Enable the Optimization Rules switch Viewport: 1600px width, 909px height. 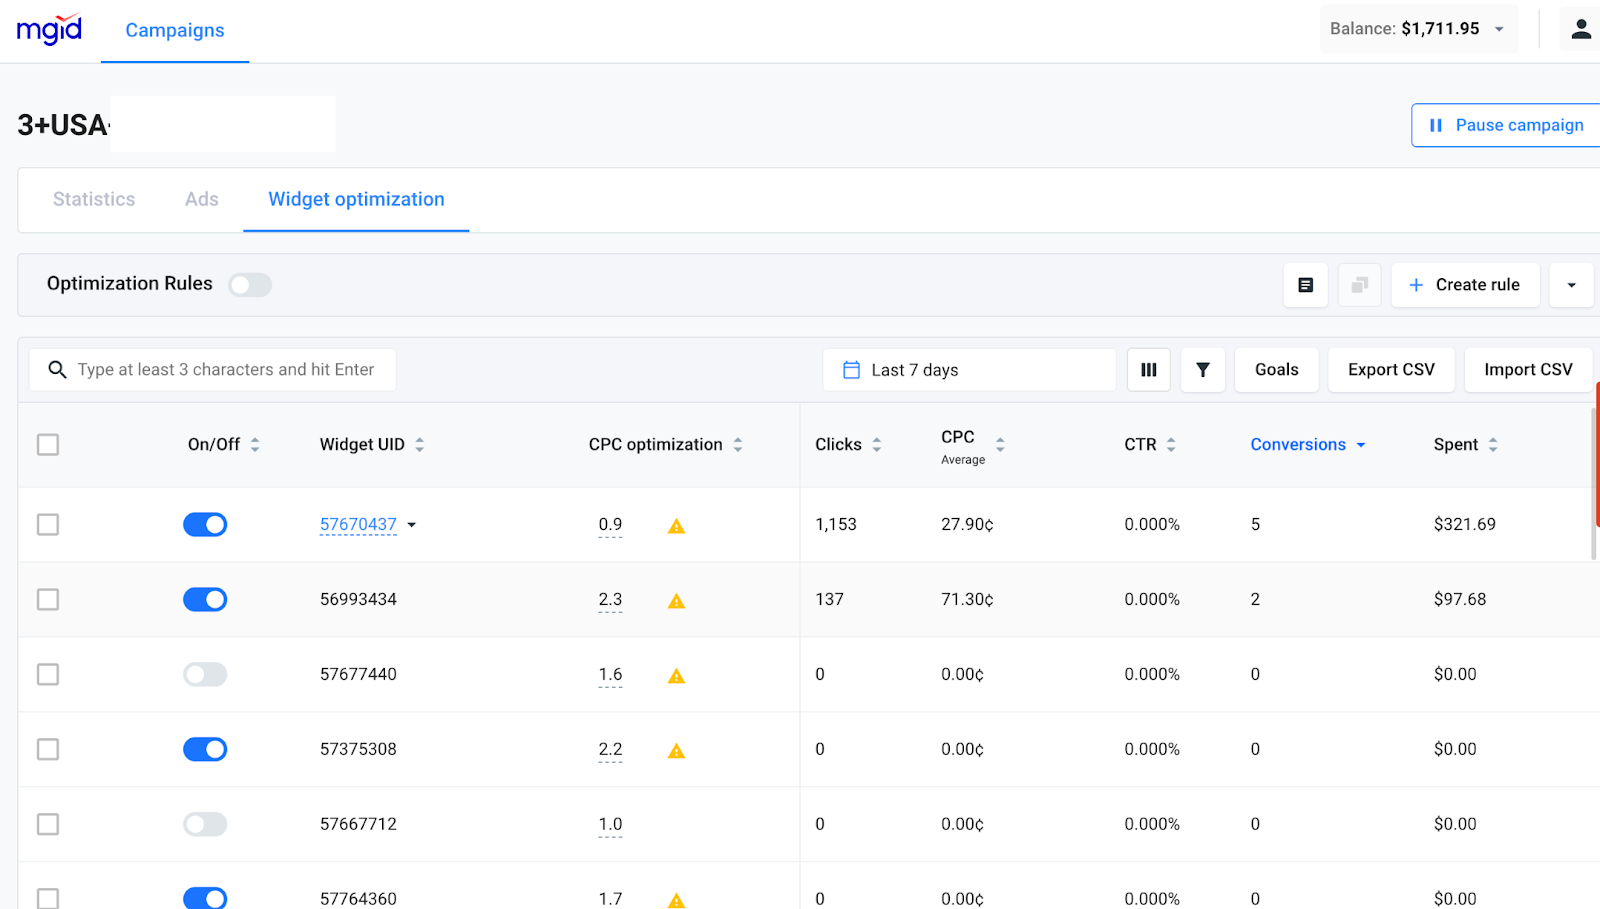(250, 284)
